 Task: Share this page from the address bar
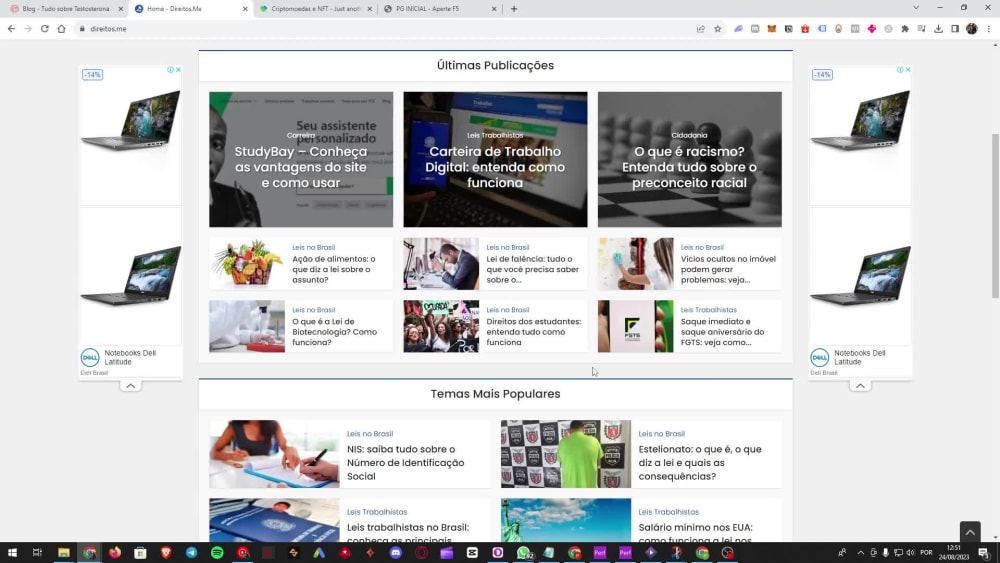pyautogui.click(x=701, y=29)
